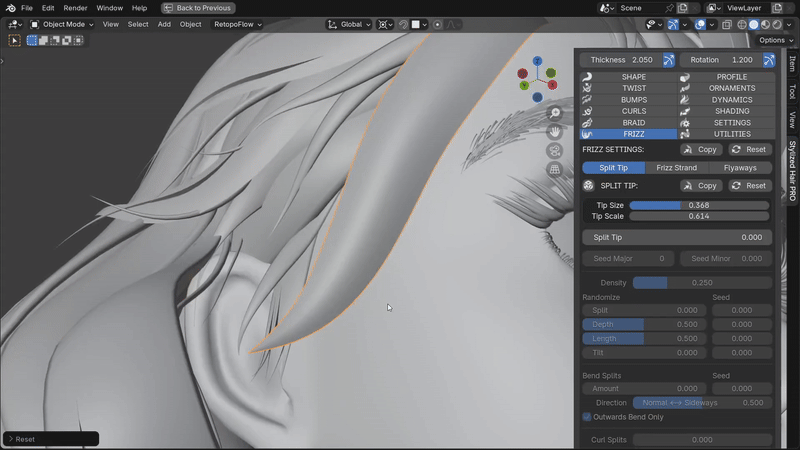Click the viewport zoom magnifier icon

coord(555,113)
